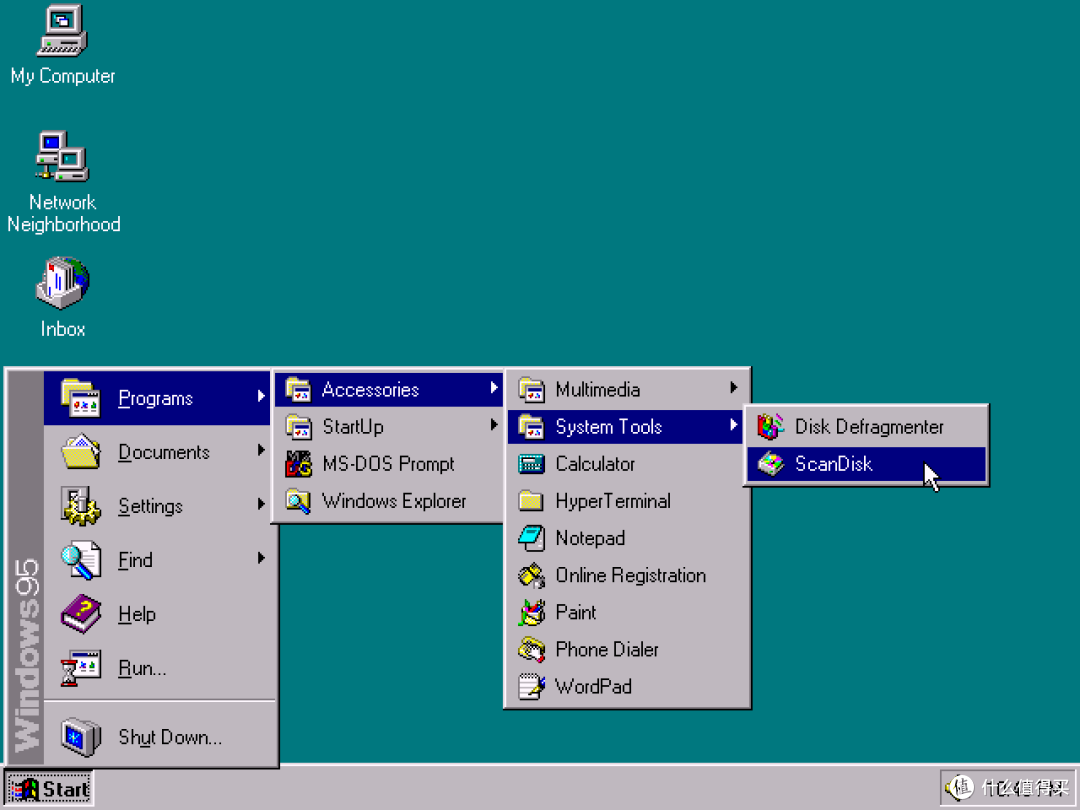Launch Disk Defragmenter menu entry

coord(866,427)
